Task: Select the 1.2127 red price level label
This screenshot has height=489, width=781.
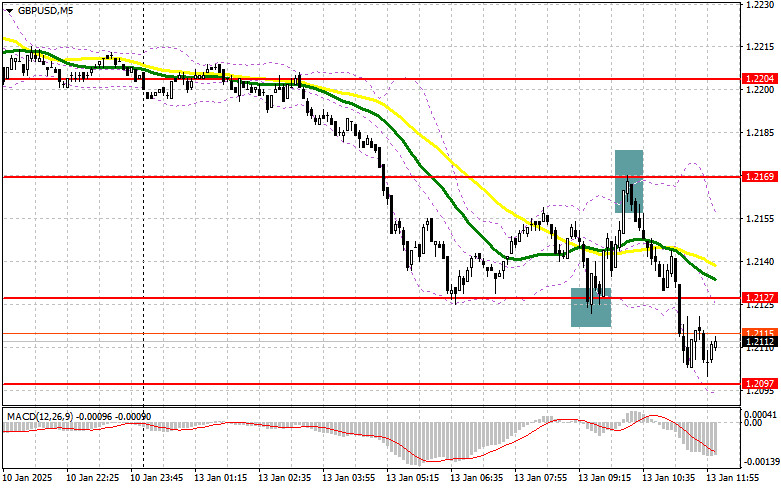Action: [760, 298]
